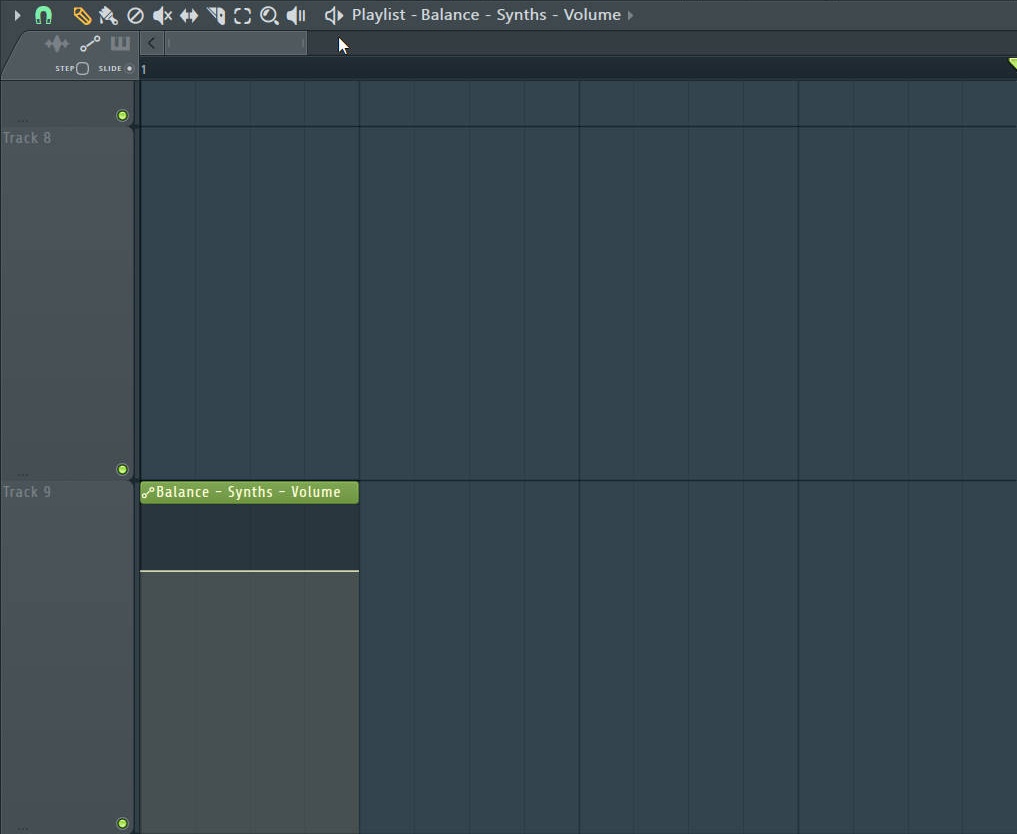This screenshot has height=834, width=1017.
Task: Select the Balance - Synths - Volume clip
Action: click(x=249, y=492)
